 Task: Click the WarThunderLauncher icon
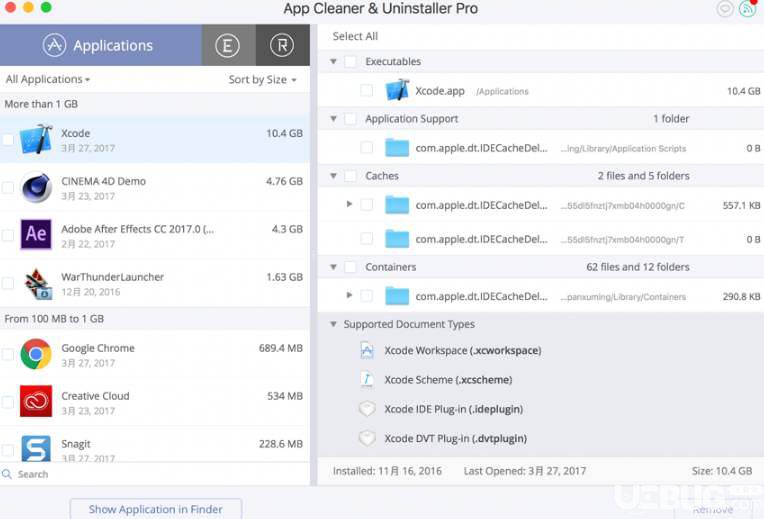click(x=37, y=283)
